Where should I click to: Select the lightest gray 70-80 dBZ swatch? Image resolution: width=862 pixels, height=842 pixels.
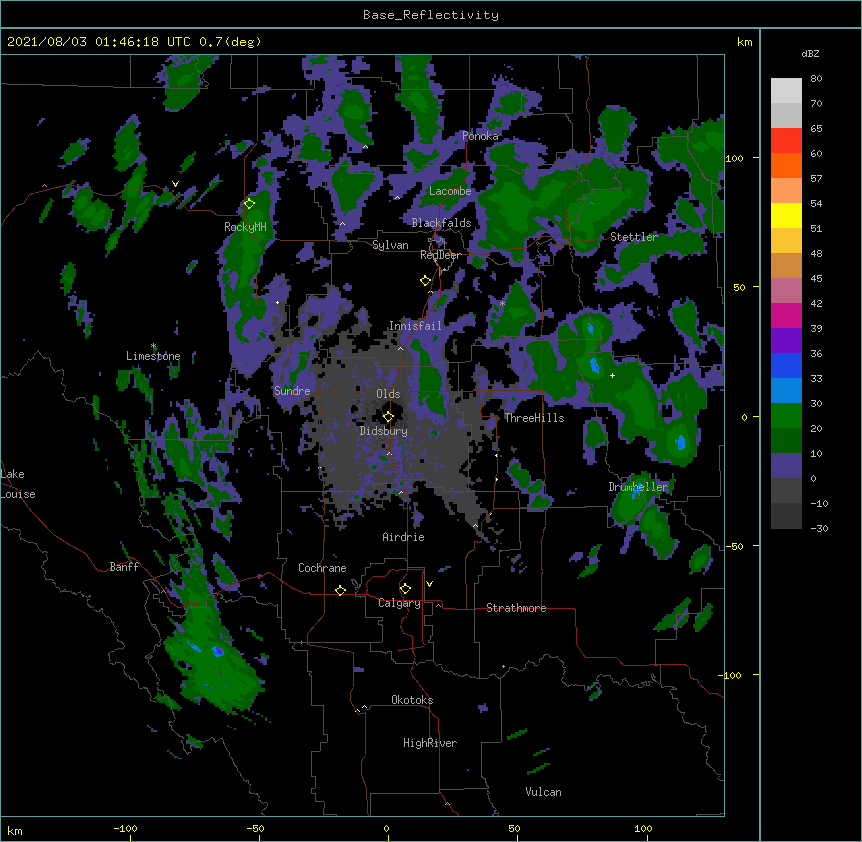[x=786, y=91]
